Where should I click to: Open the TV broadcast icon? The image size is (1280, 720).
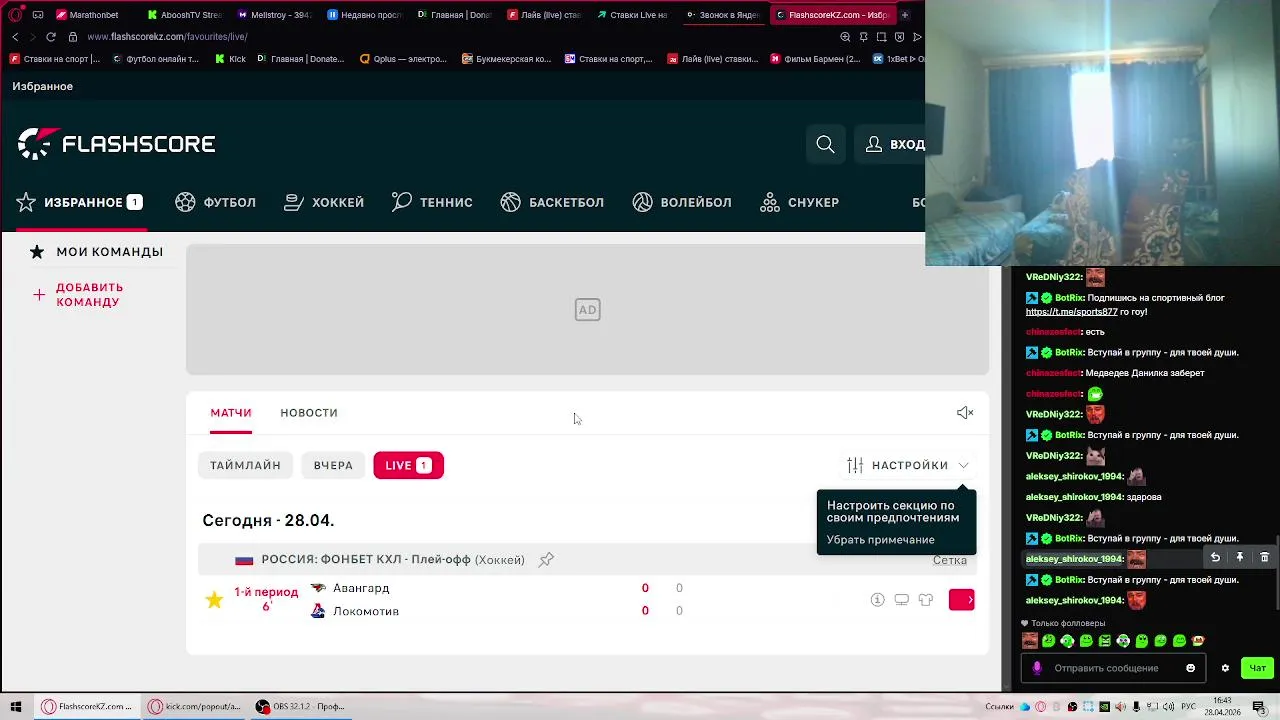click(901, 600)
